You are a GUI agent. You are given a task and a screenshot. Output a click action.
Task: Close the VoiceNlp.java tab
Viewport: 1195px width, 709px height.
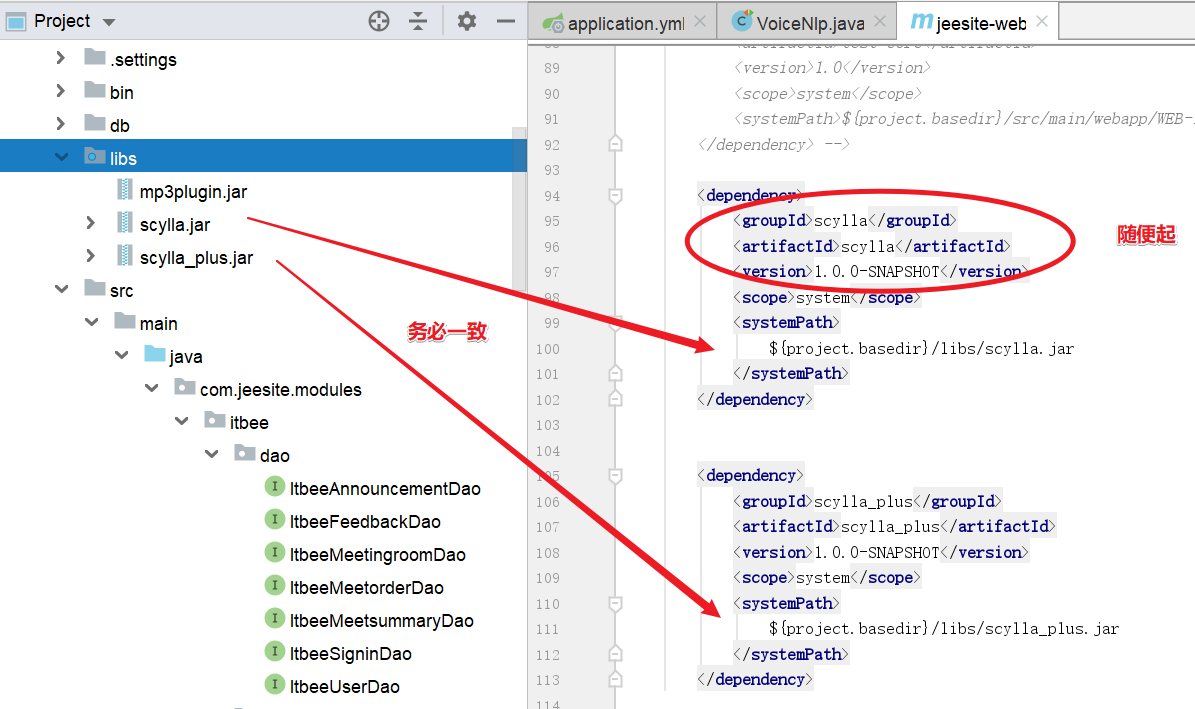coord(880,21)
